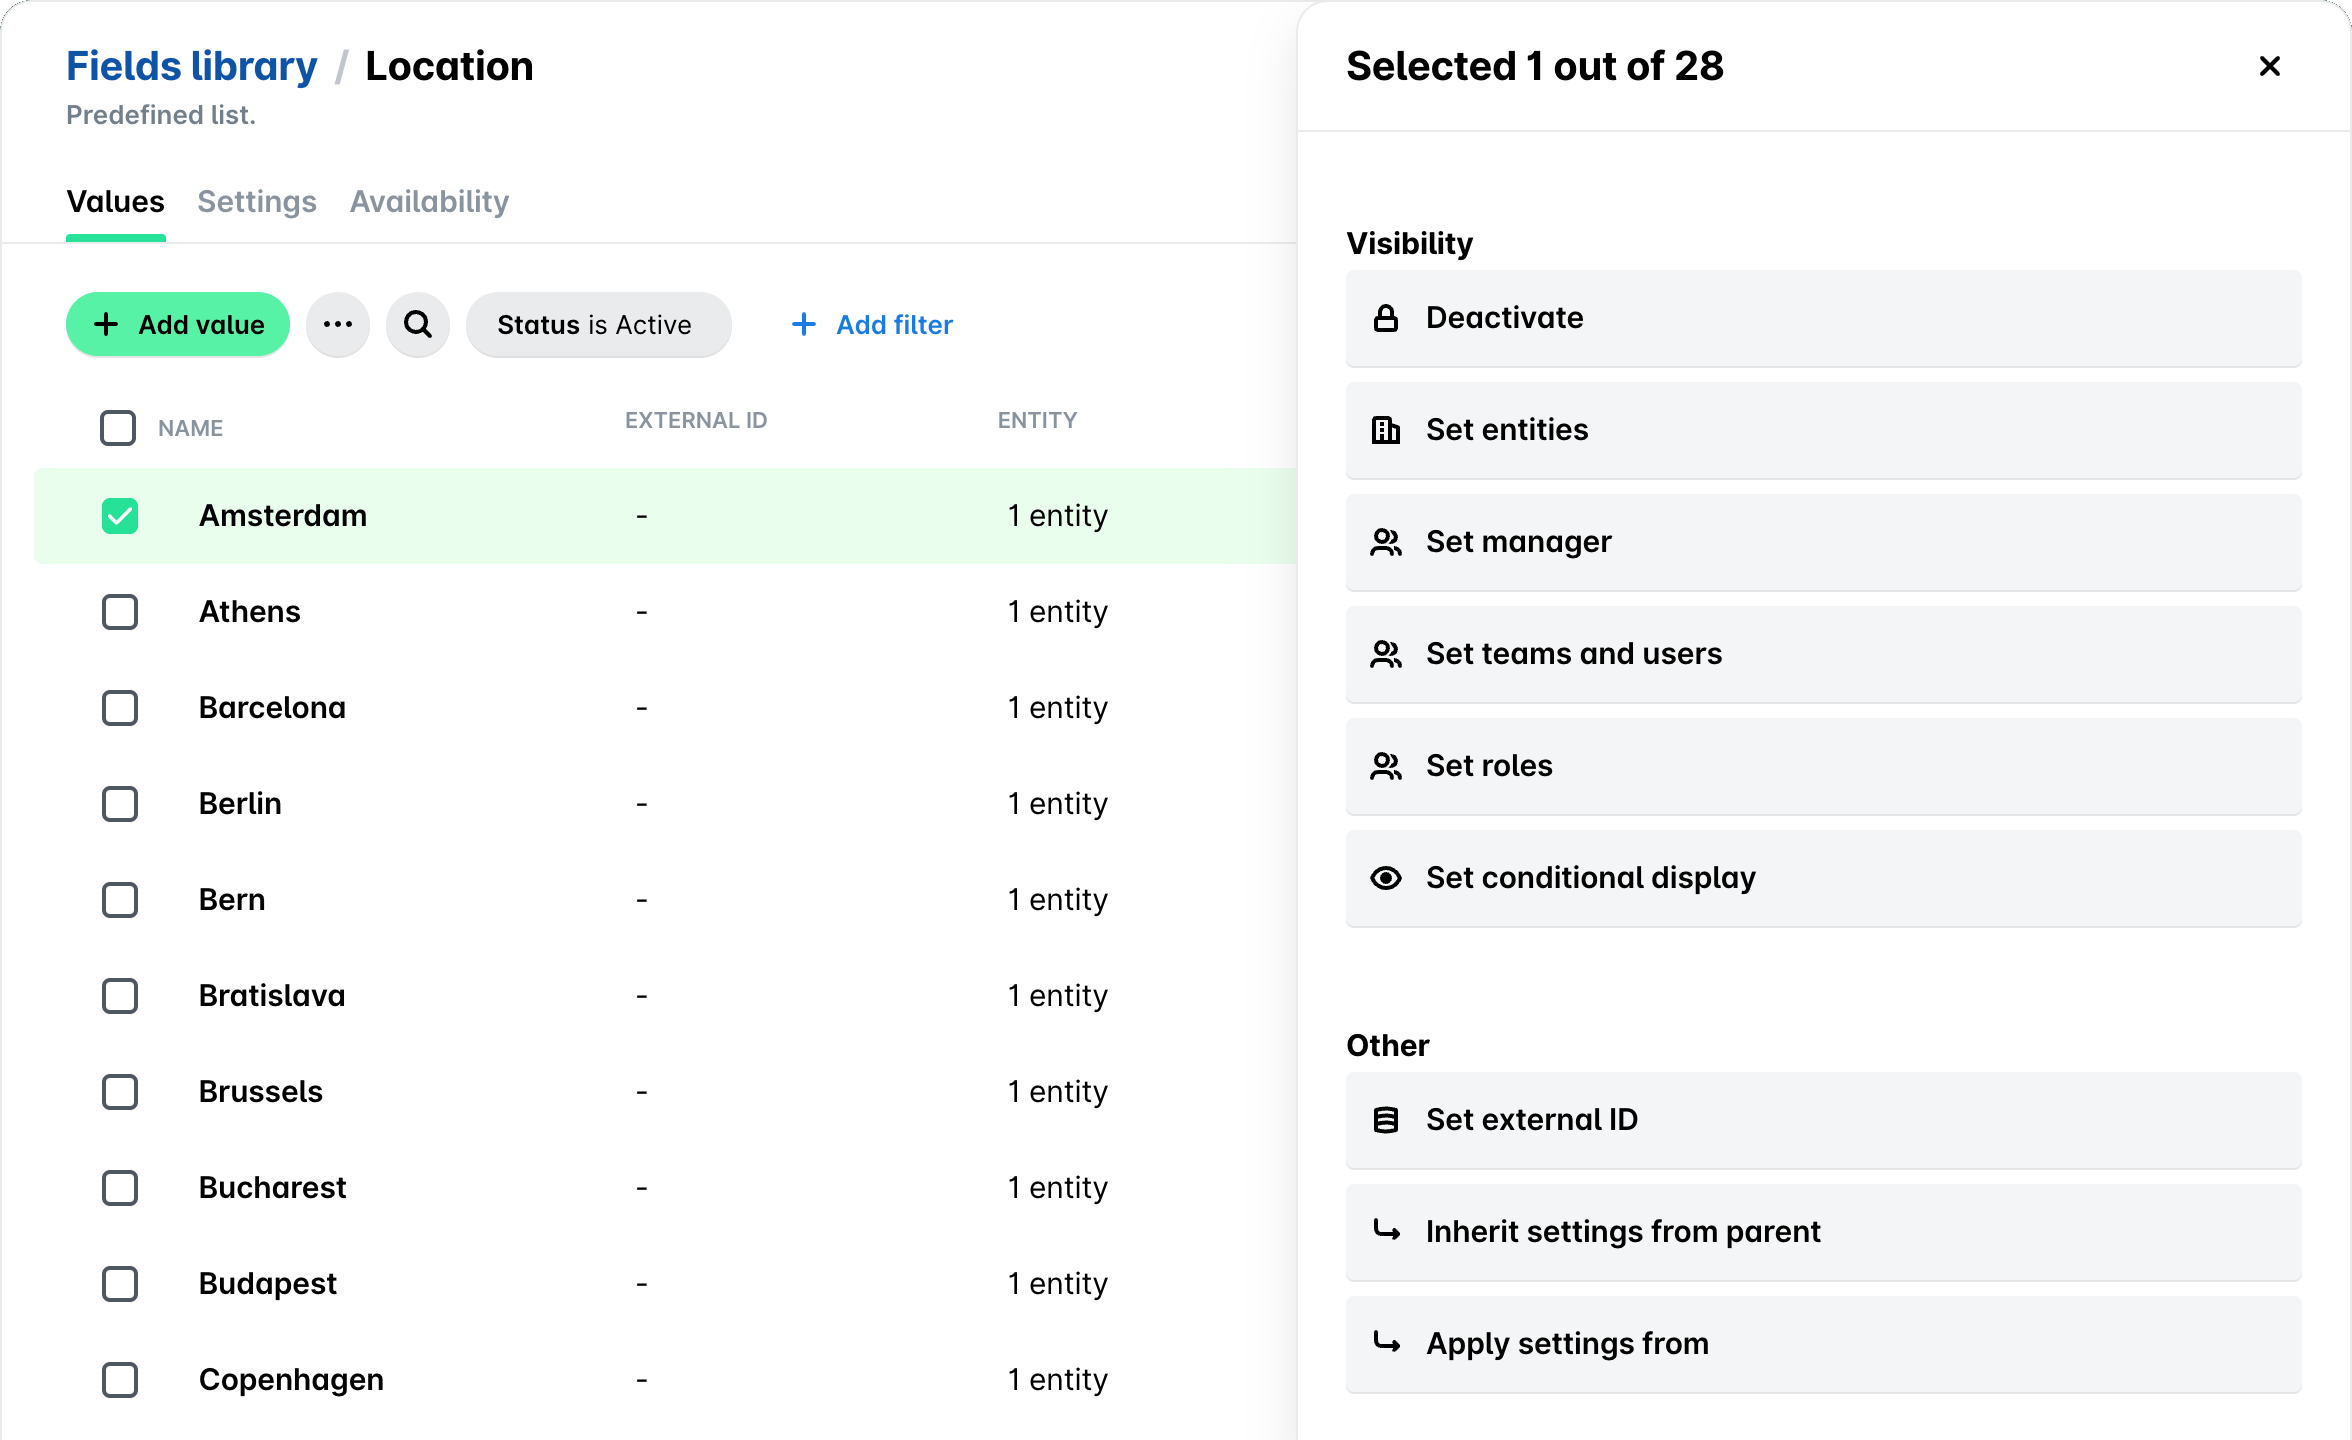The width and height of the screenshot is (2352, 1440).
Task: Open the three-dots more options menu
Action: [338, 324]
